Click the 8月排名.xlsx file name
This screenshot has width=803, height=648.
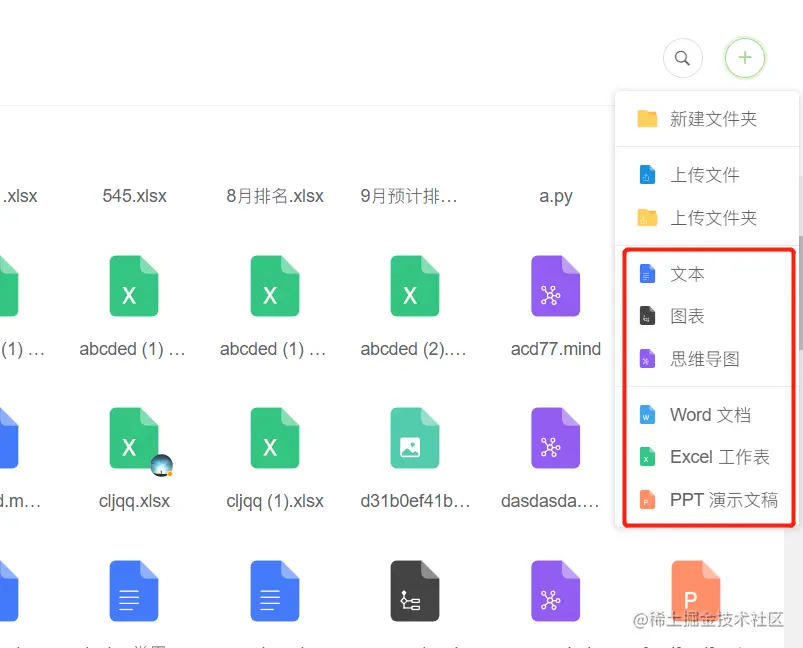click(275, 196)
